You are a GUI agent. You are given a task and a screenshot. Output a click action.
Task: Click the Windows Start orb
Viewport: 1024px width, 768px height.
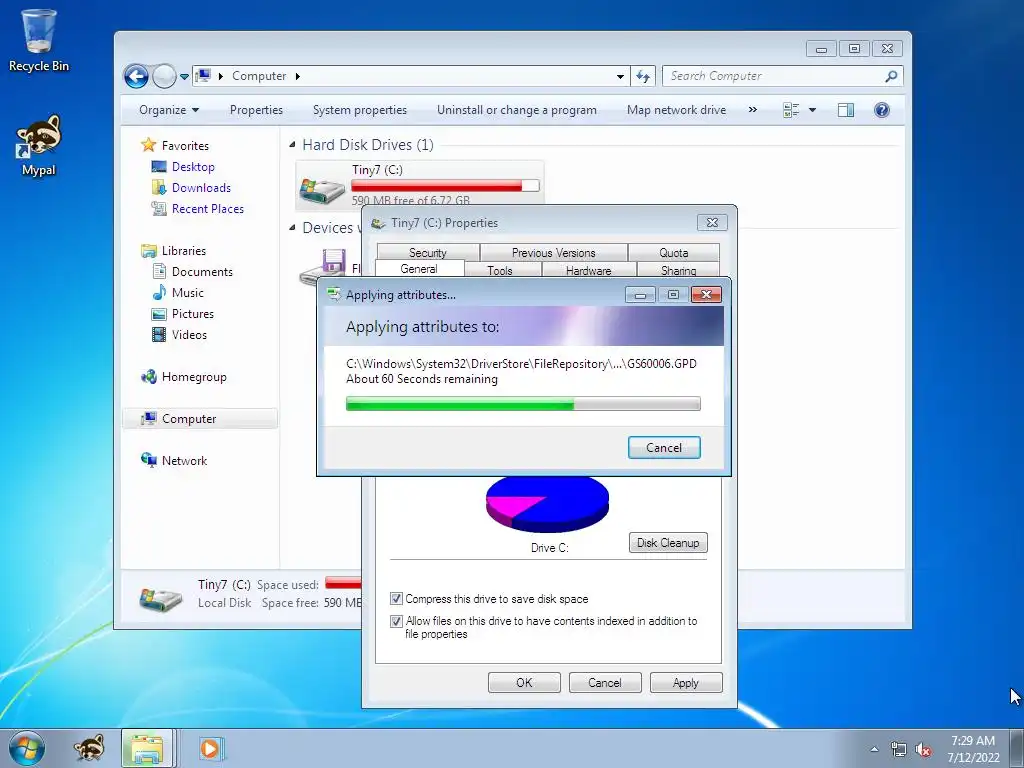click(x=27, y=748)
